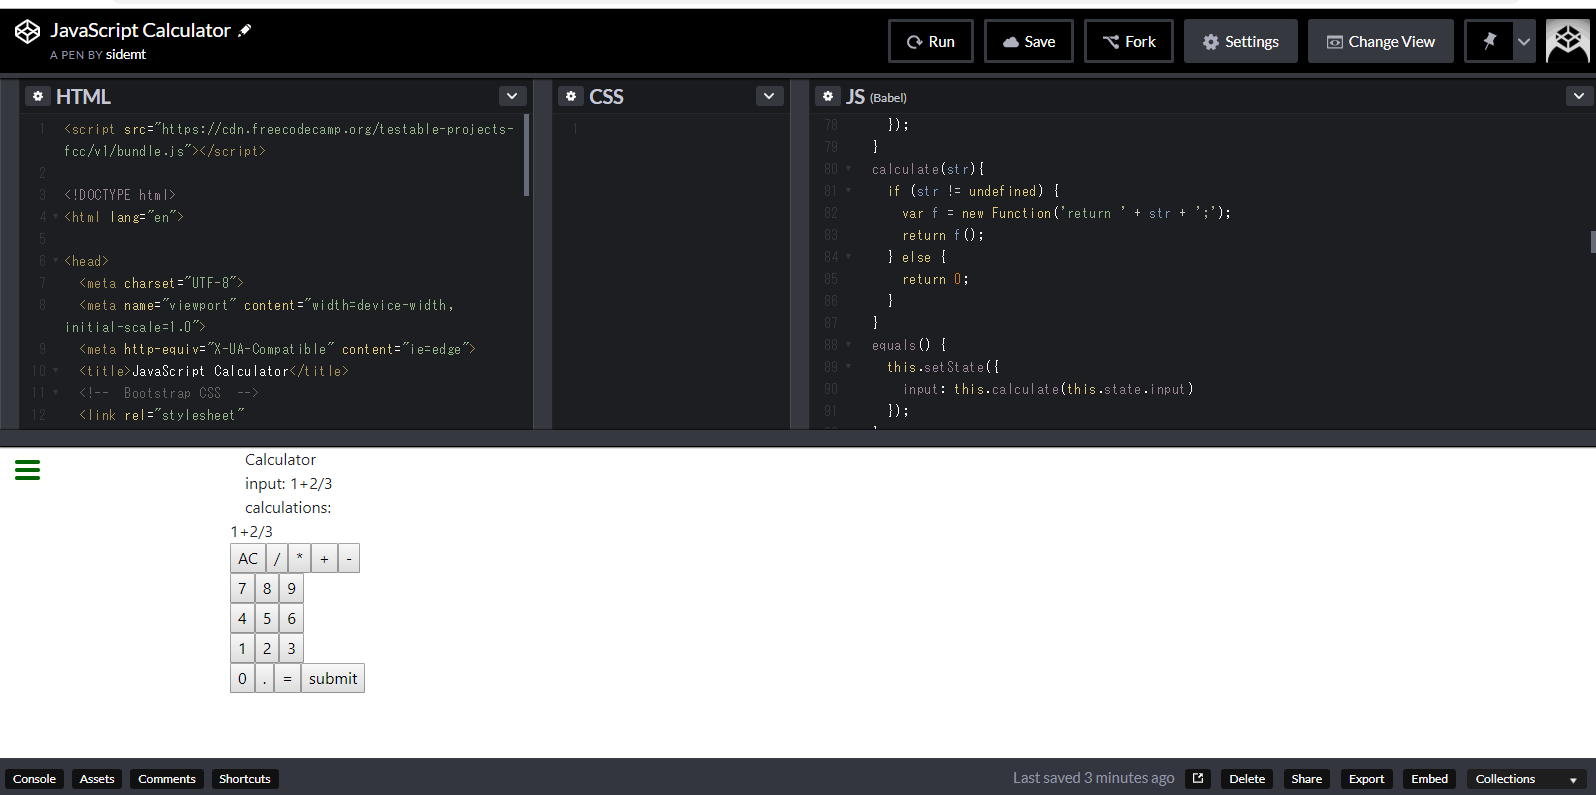Open user avatar menu

1567,41
